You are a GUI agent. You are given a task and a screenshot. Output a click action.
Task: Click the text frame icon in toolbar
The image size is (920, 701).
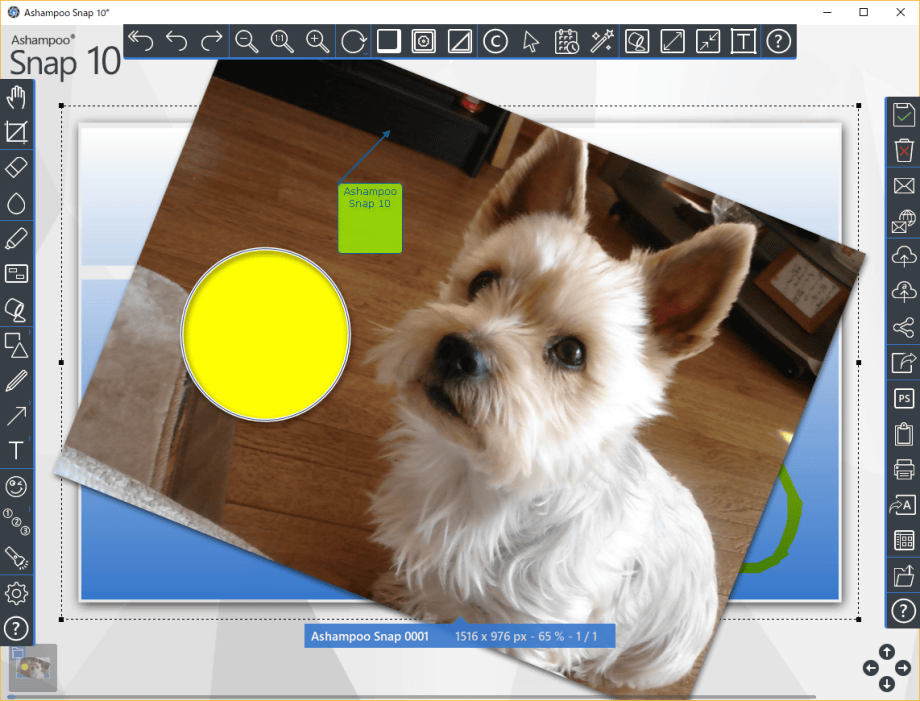743,41
